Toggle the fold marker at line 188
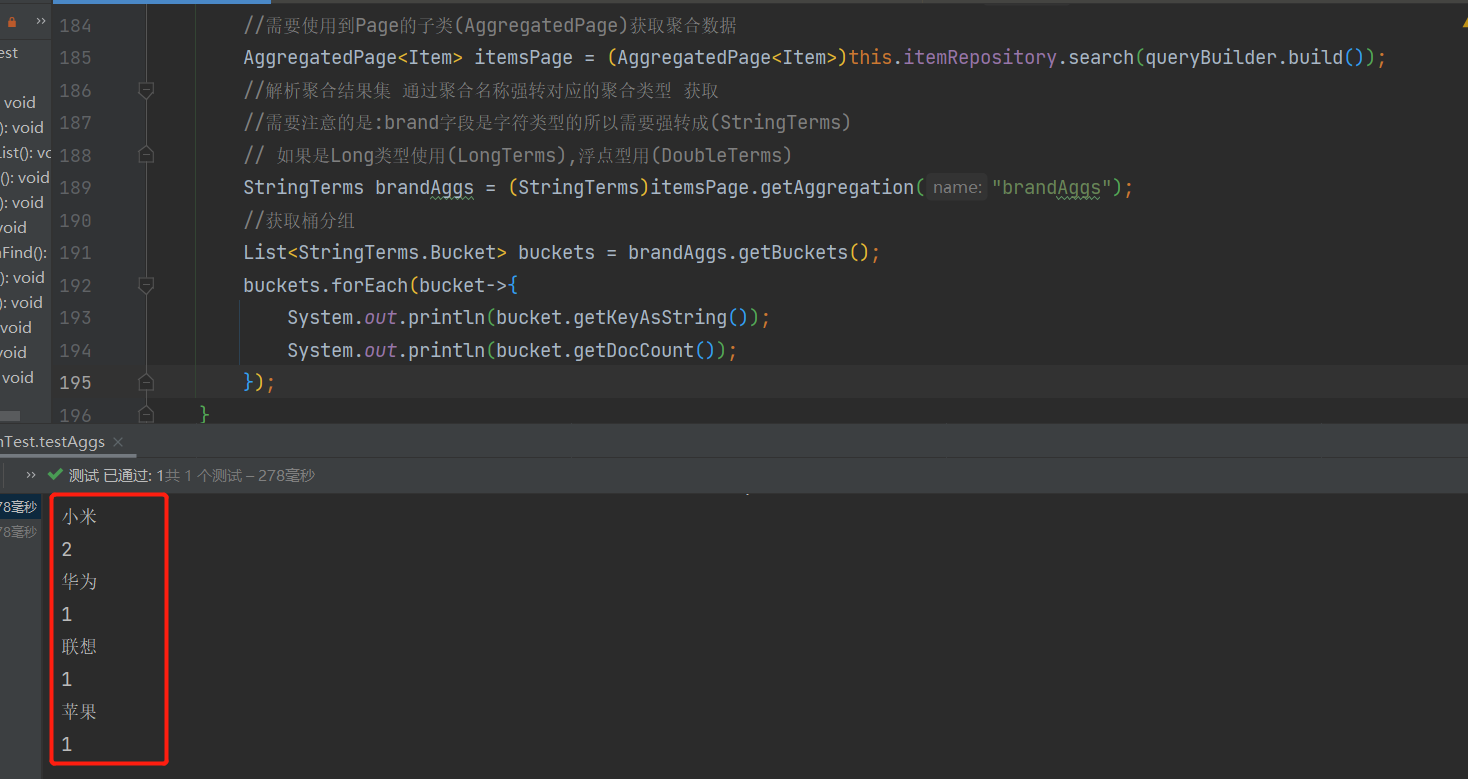Screen dimensions: 1468x779 [146, 155]
